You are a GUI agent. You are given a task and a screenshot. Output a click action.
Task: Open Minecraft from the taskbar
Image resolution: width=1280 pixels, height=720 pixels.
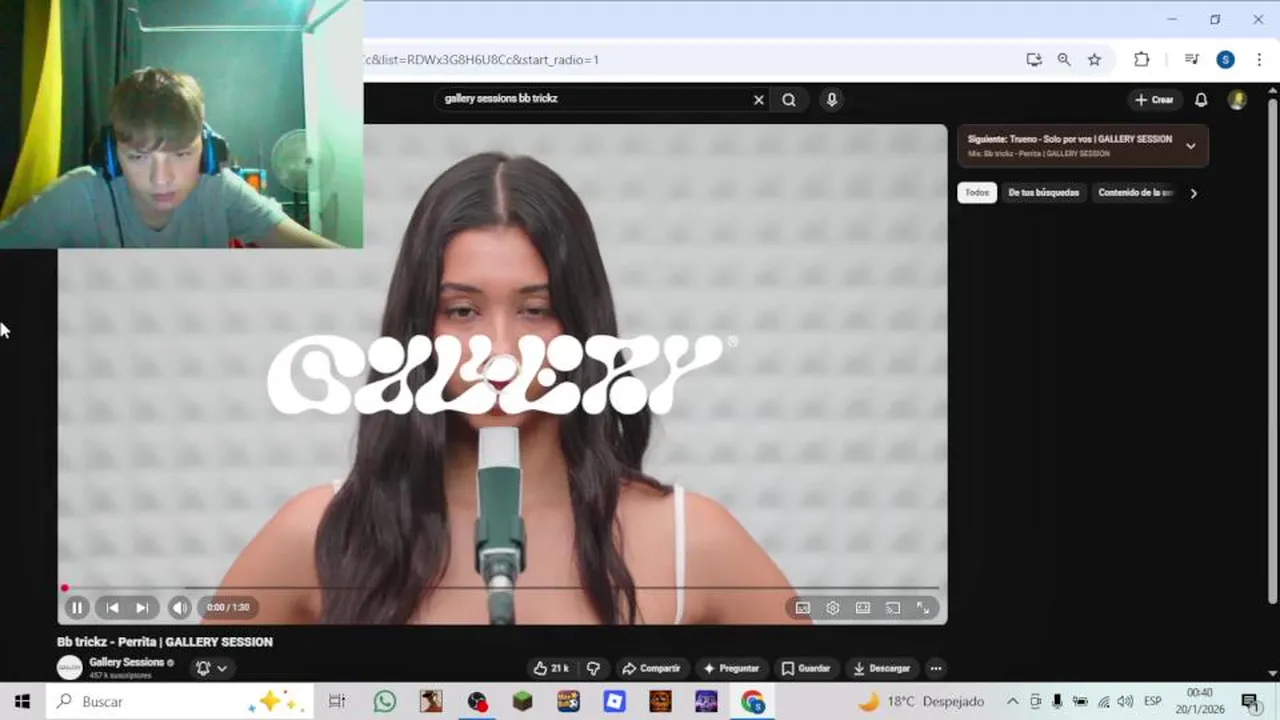[x=522, y=702]
